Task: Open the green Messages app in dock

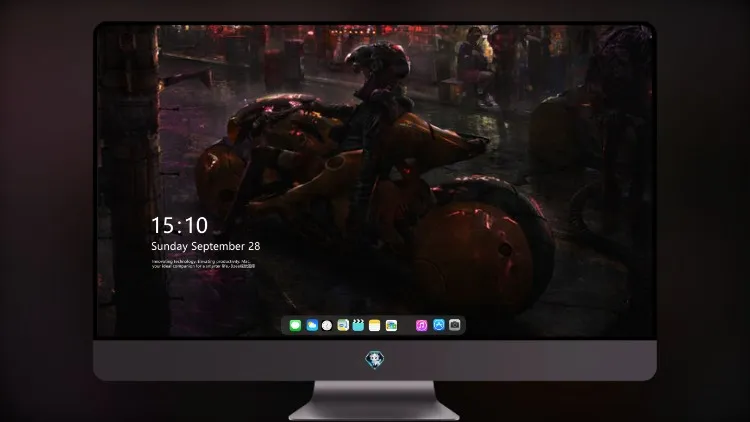Action: [295, 325]
